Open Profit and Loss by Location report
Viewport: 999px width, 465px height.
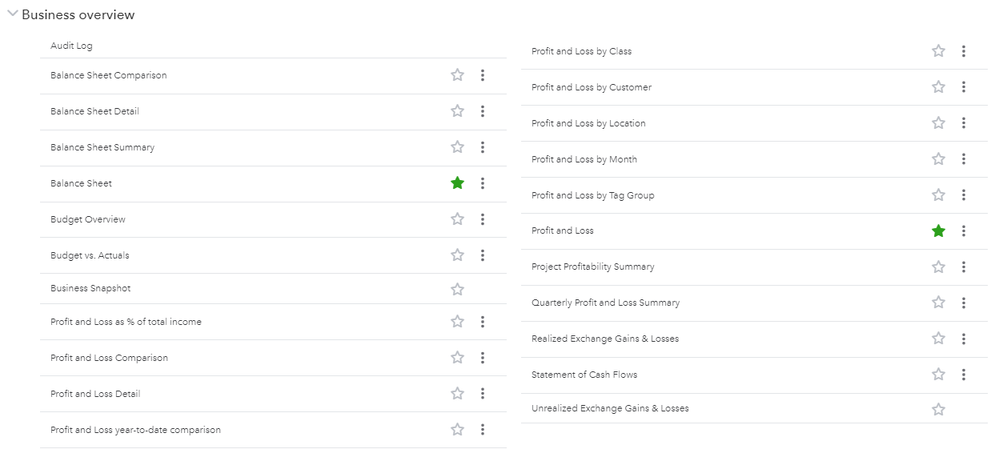tap(588, 123)
